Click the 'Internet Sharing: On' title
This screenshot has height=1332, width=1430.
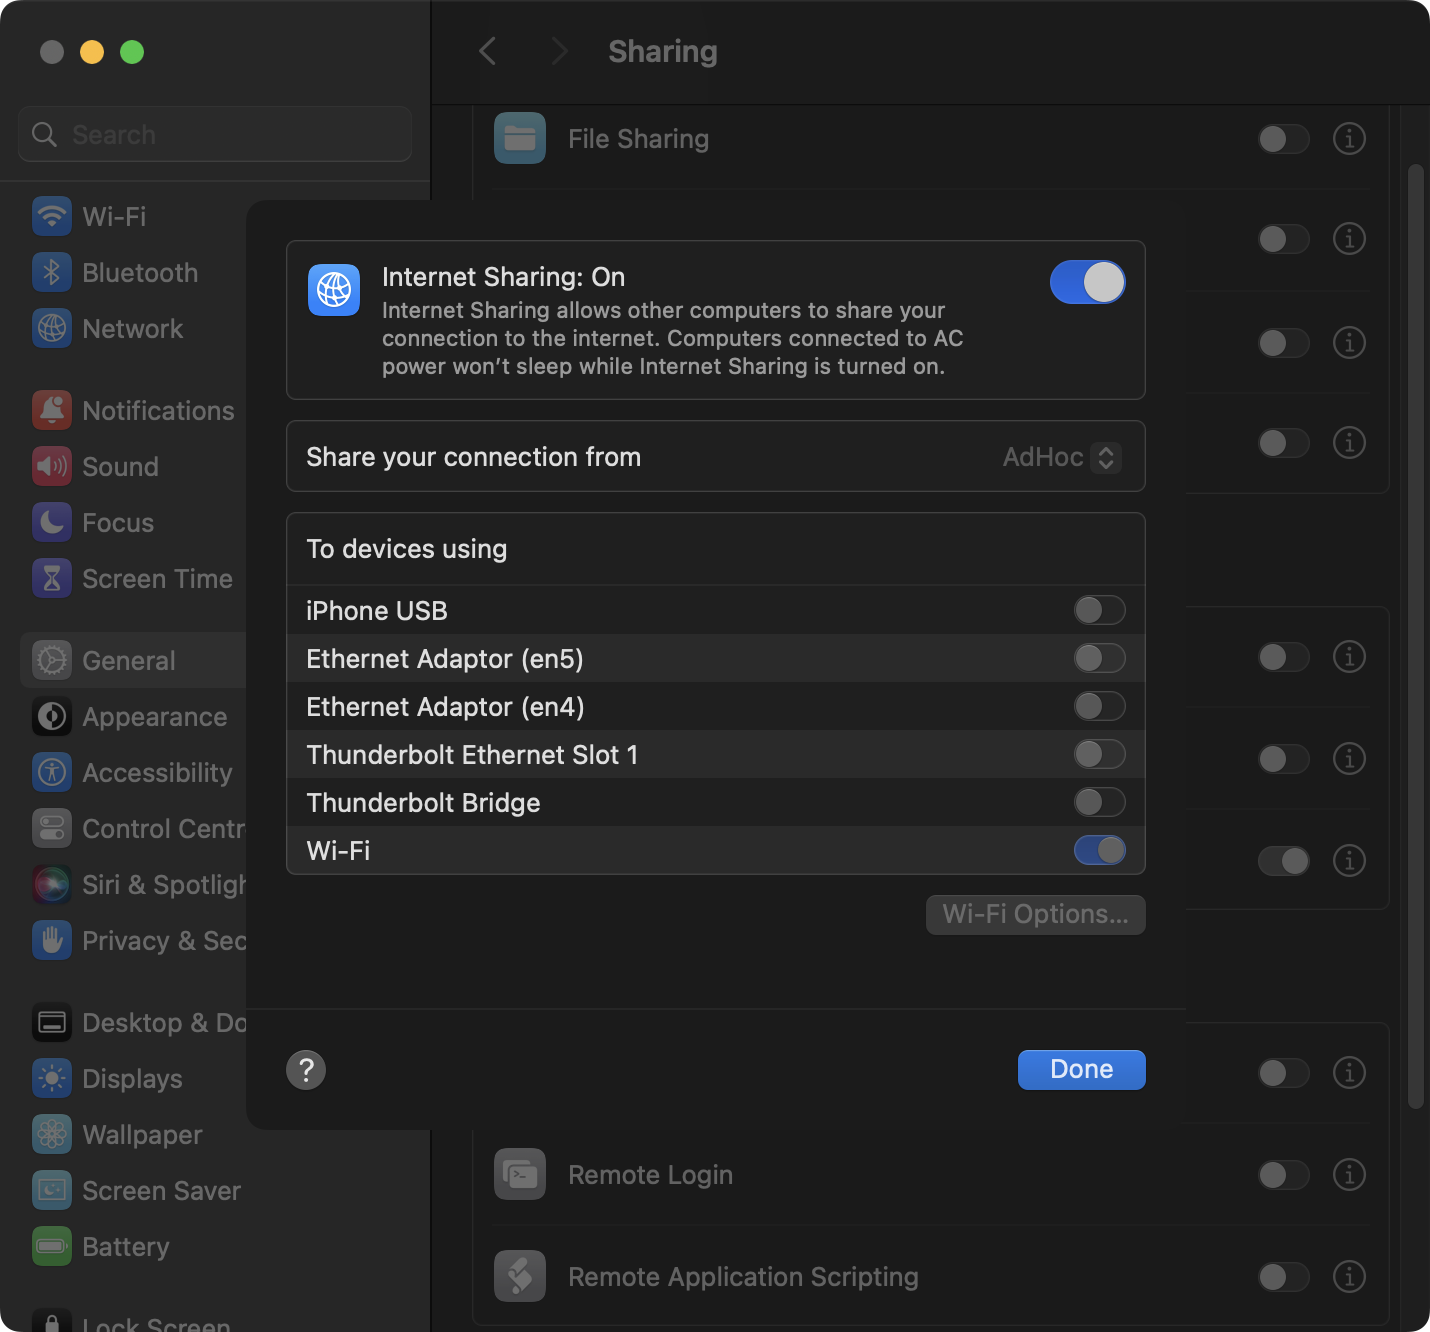point(503,277)
